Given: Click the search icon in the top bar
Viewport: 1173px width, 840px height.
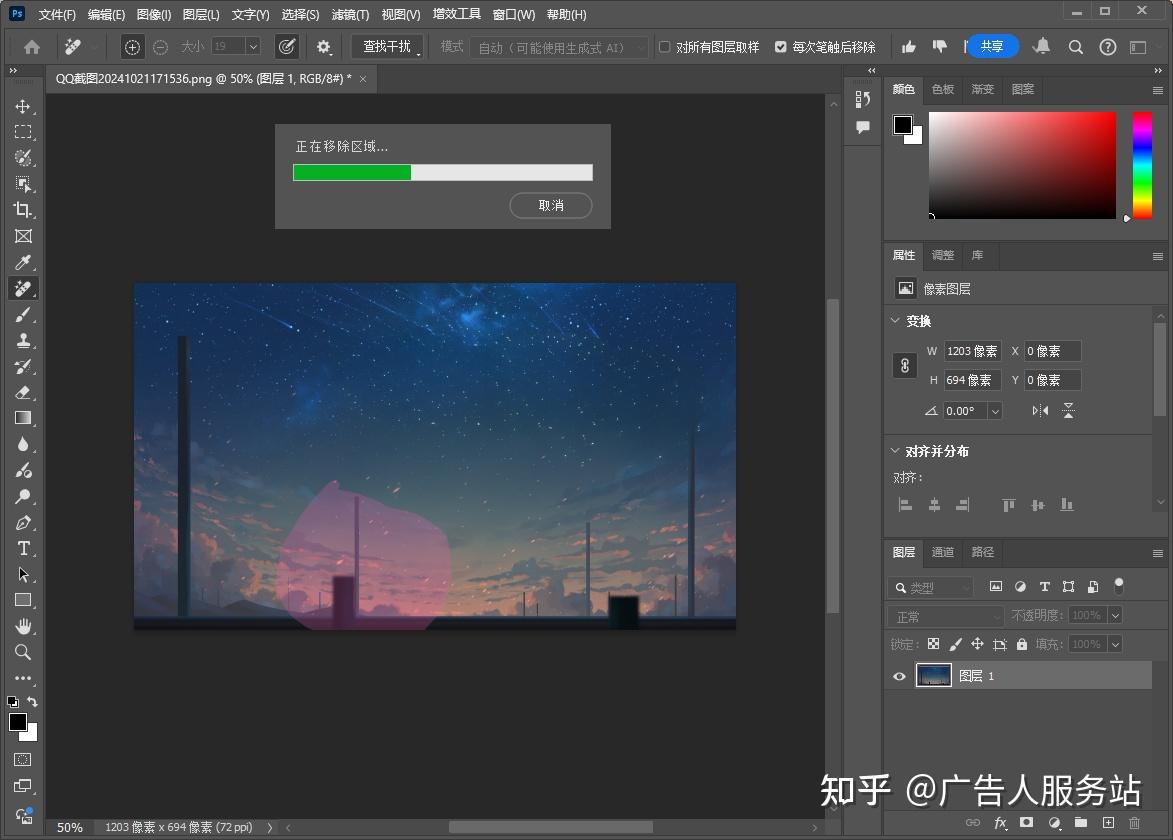Looking at the screenshot, I should [1075, 46].
